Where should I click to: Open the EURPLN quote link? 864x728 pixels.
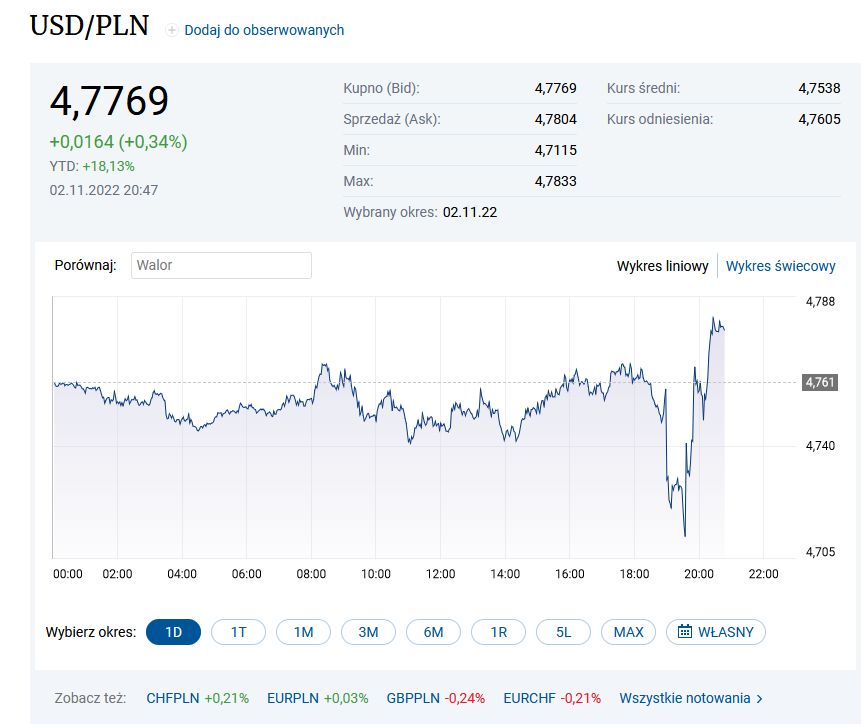click(x=292, y=698)
